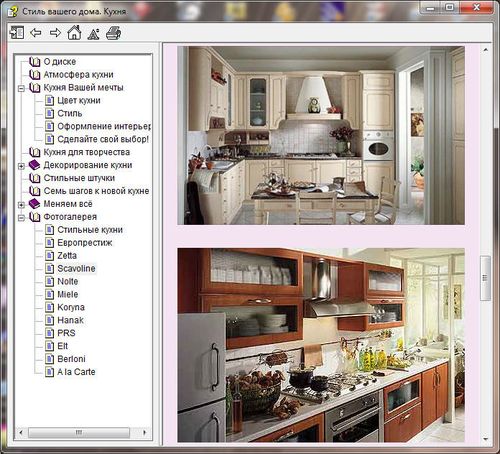Click the page icon beside Цвет кухни
The height and width of the screenshot is (454, 500).
pyautogui.click(x=49, y=100)
